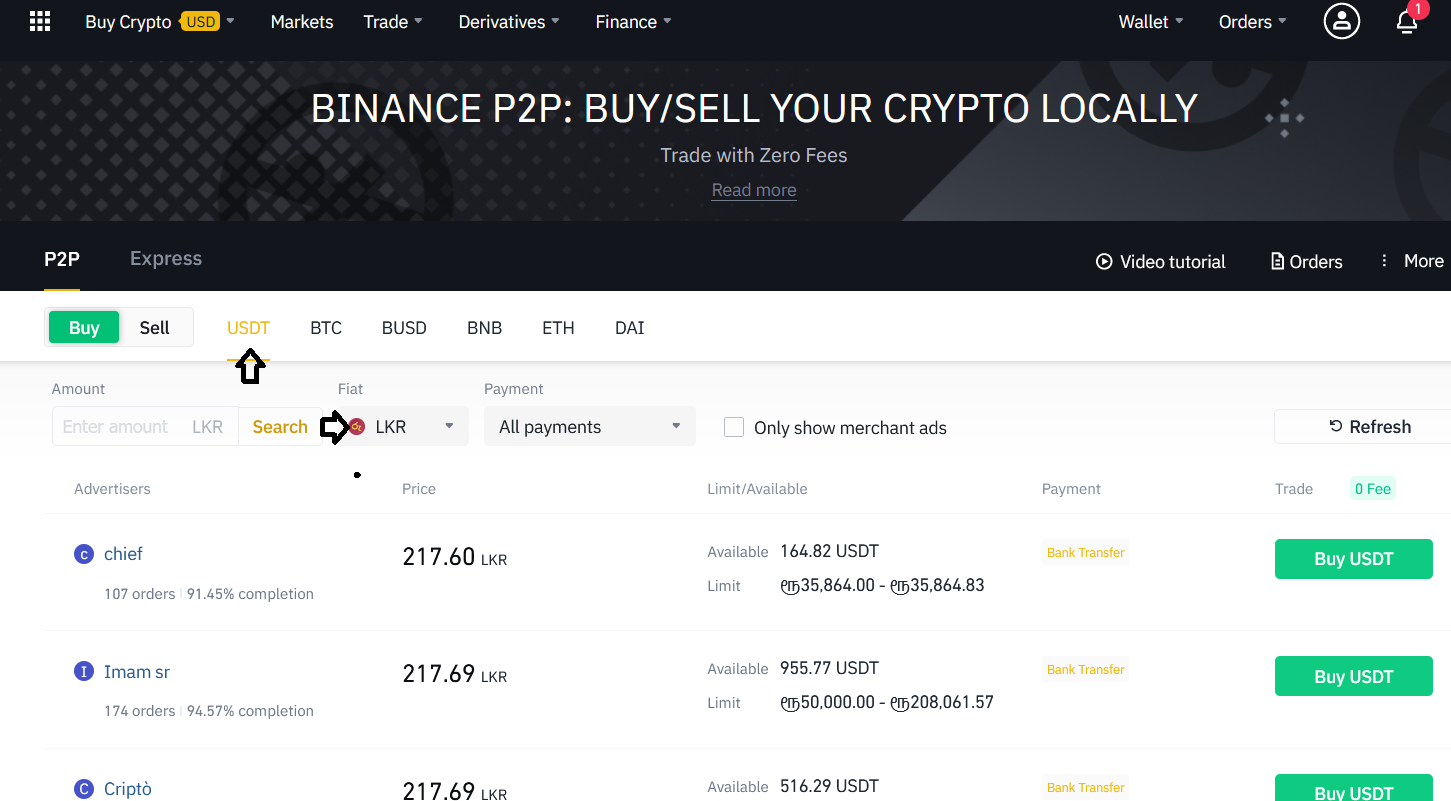Click the 0 Fee badge
This screenshot has height=801, width=1451.
click(1372, 489)
